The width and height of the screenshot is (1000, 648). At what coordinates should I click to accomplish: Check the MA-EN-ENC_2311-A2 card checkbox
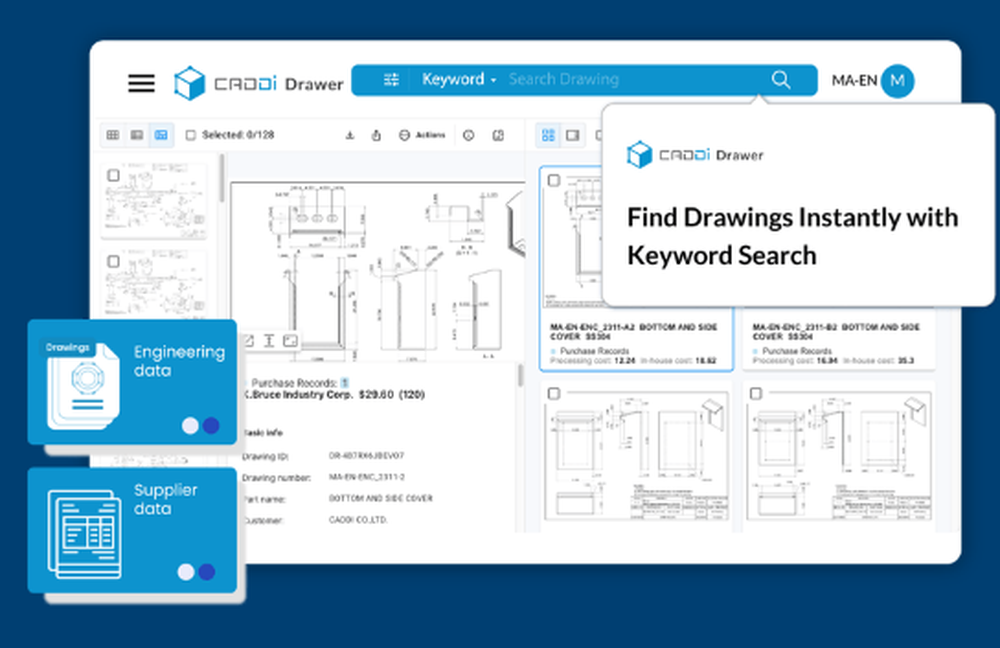click(554, 180)
